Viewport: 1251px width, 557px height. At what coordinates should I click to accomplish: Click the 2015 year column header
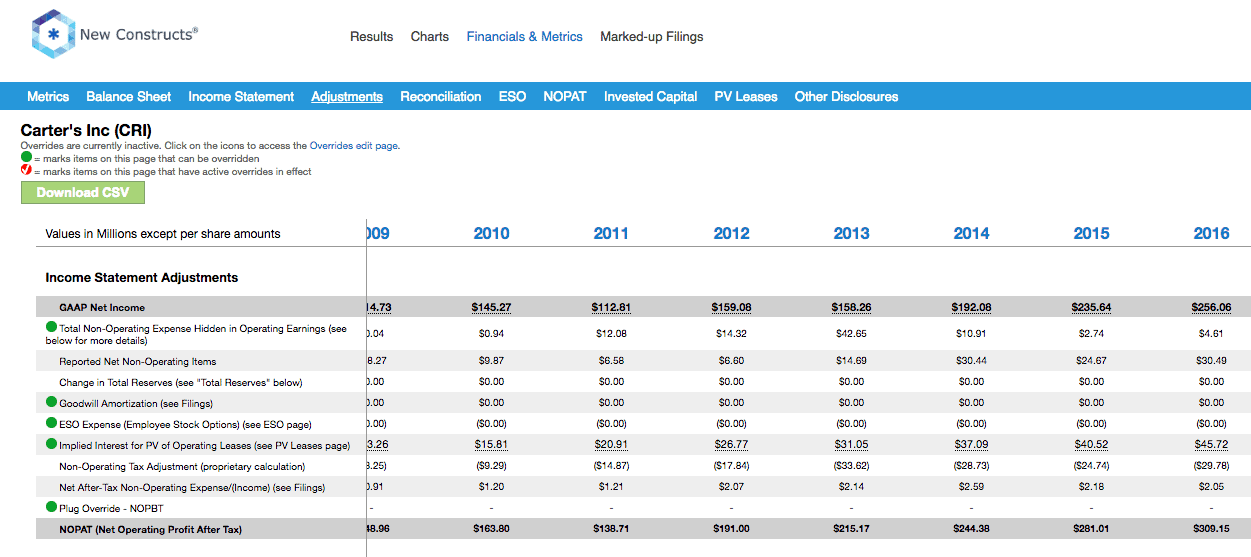(x=1091, y=233)
